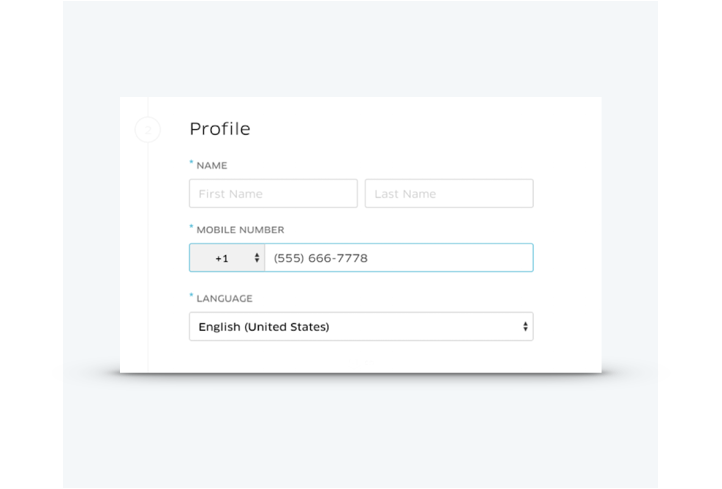Click the (555) 666-7778 phone number field
Viewport: 722px width, 489px height.
(x=398, y=258)
